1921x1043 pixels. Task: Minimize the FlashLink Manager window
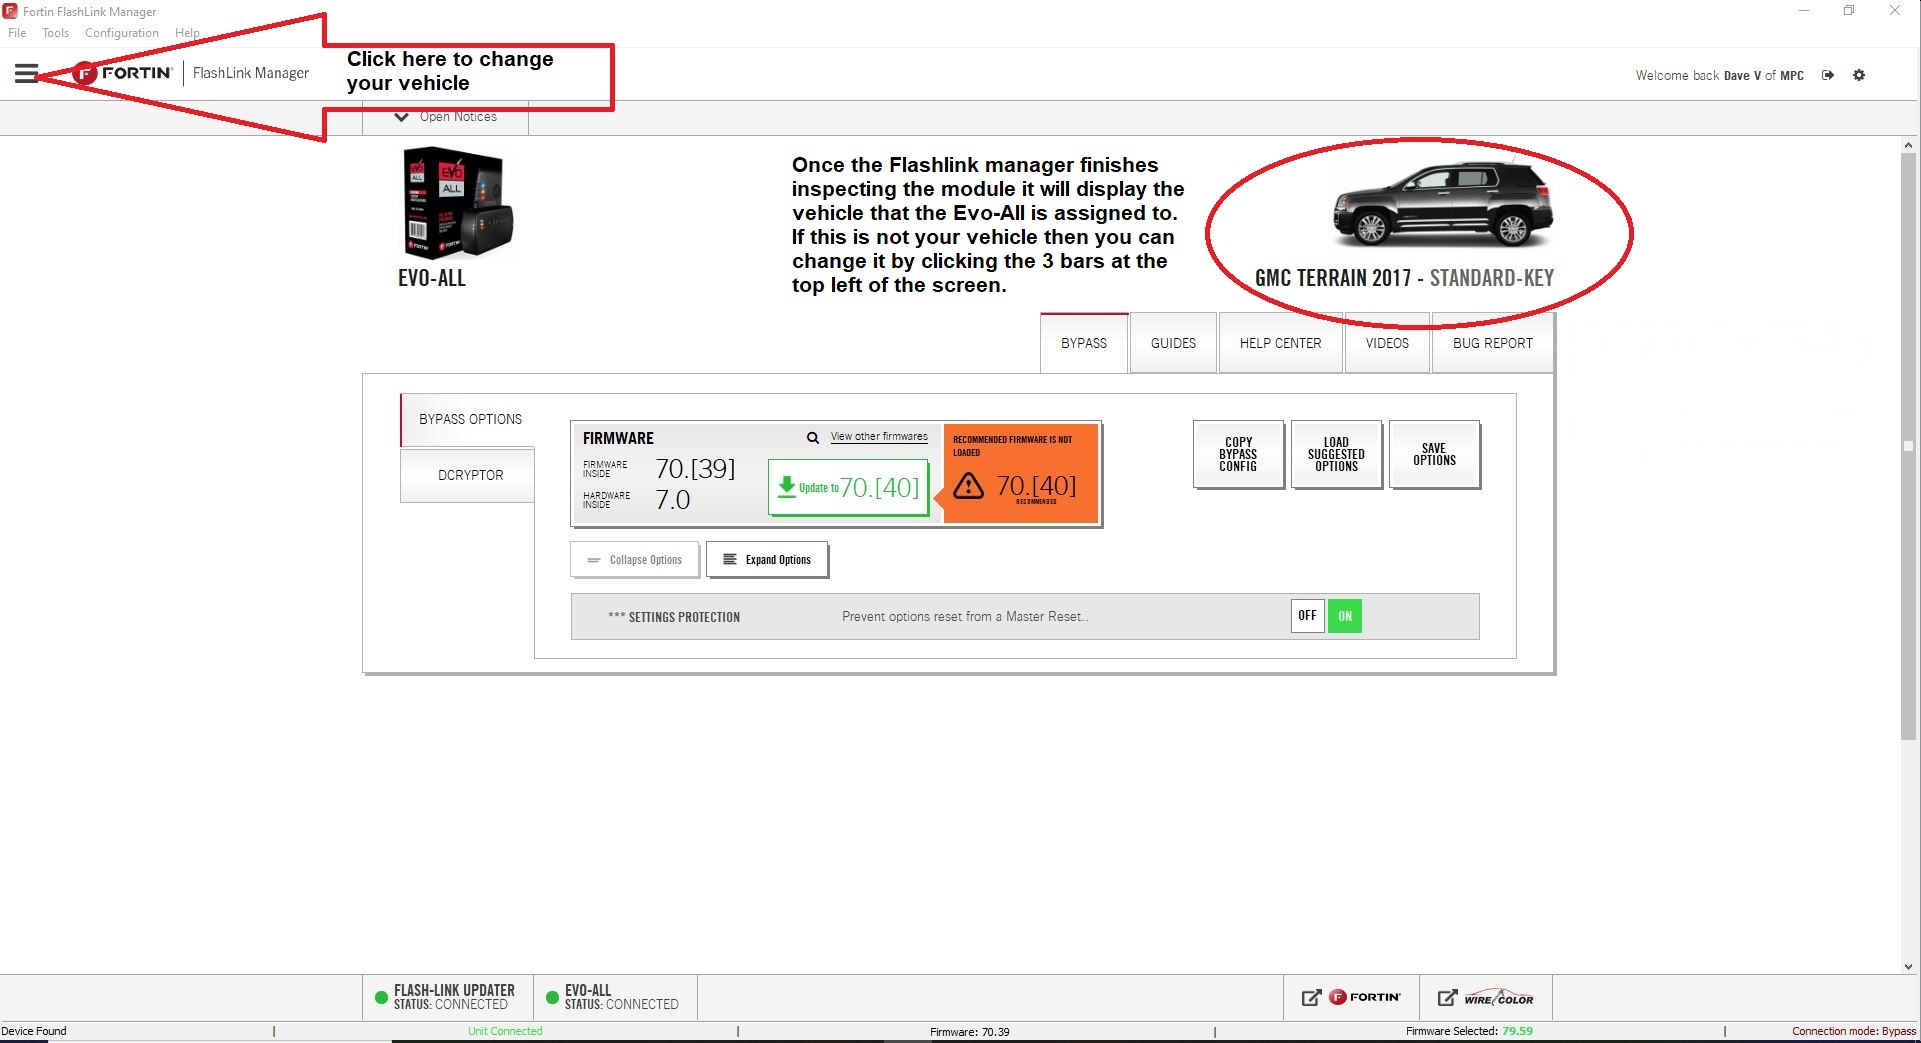click(x=1804, y=11)
